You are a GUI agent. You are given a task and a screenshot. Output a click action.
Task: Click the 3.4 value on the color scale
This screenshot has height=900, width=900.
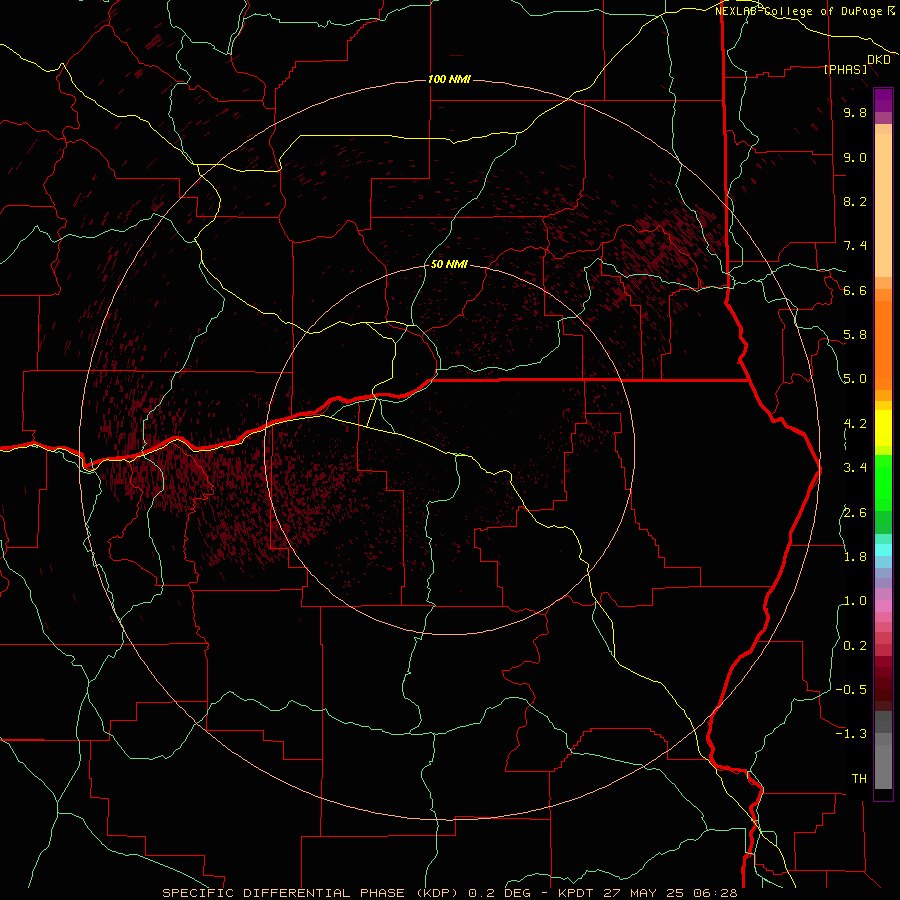tap(855, 468)
